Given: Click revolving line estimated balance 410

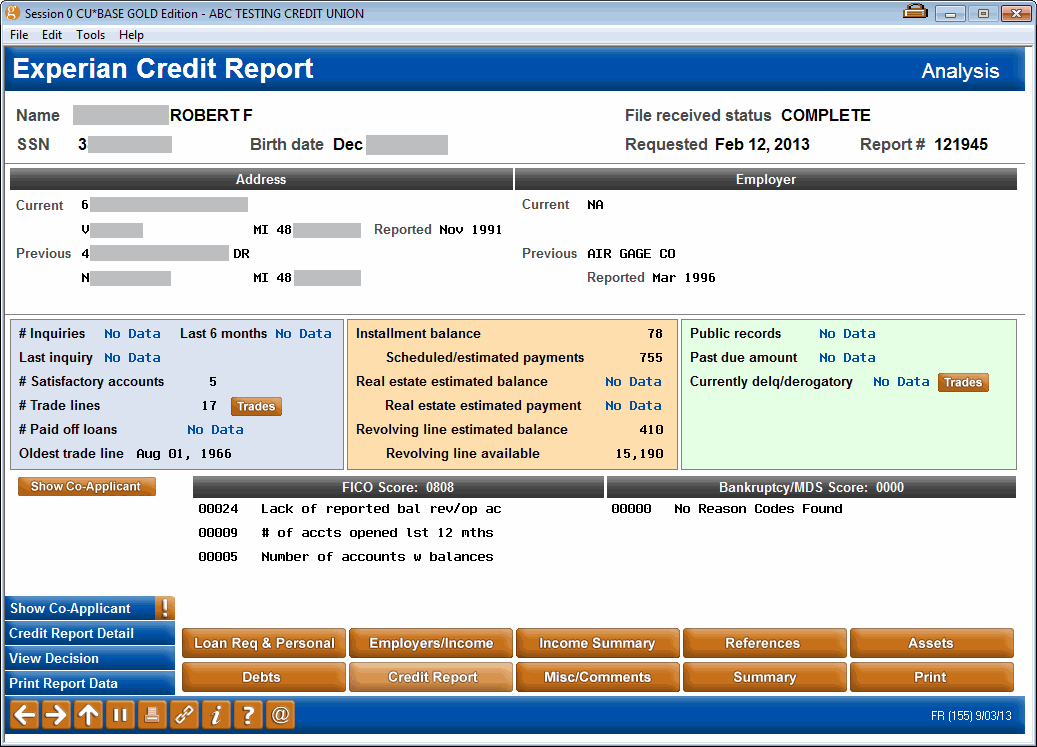Looking at the screenshot, I should [x=651, y=430].
